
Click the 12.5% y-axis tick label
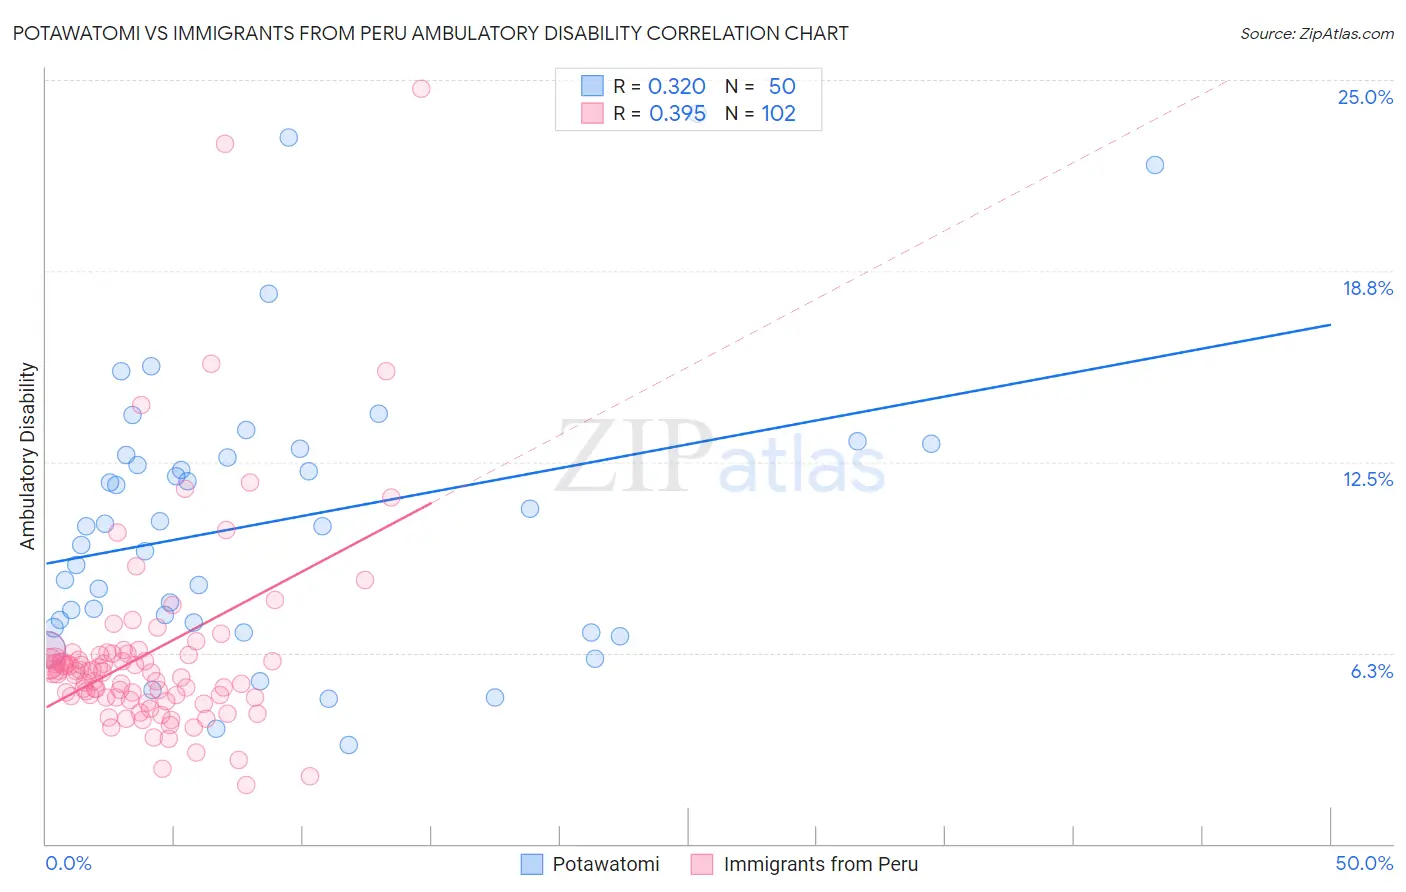coord(1367,479)
